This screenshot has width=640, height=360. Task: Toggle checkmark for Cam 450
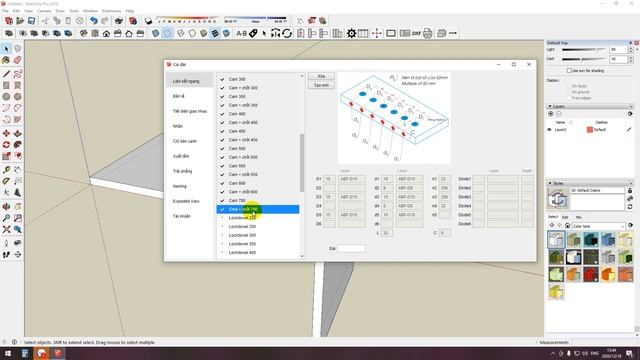(x=222, y=131)
